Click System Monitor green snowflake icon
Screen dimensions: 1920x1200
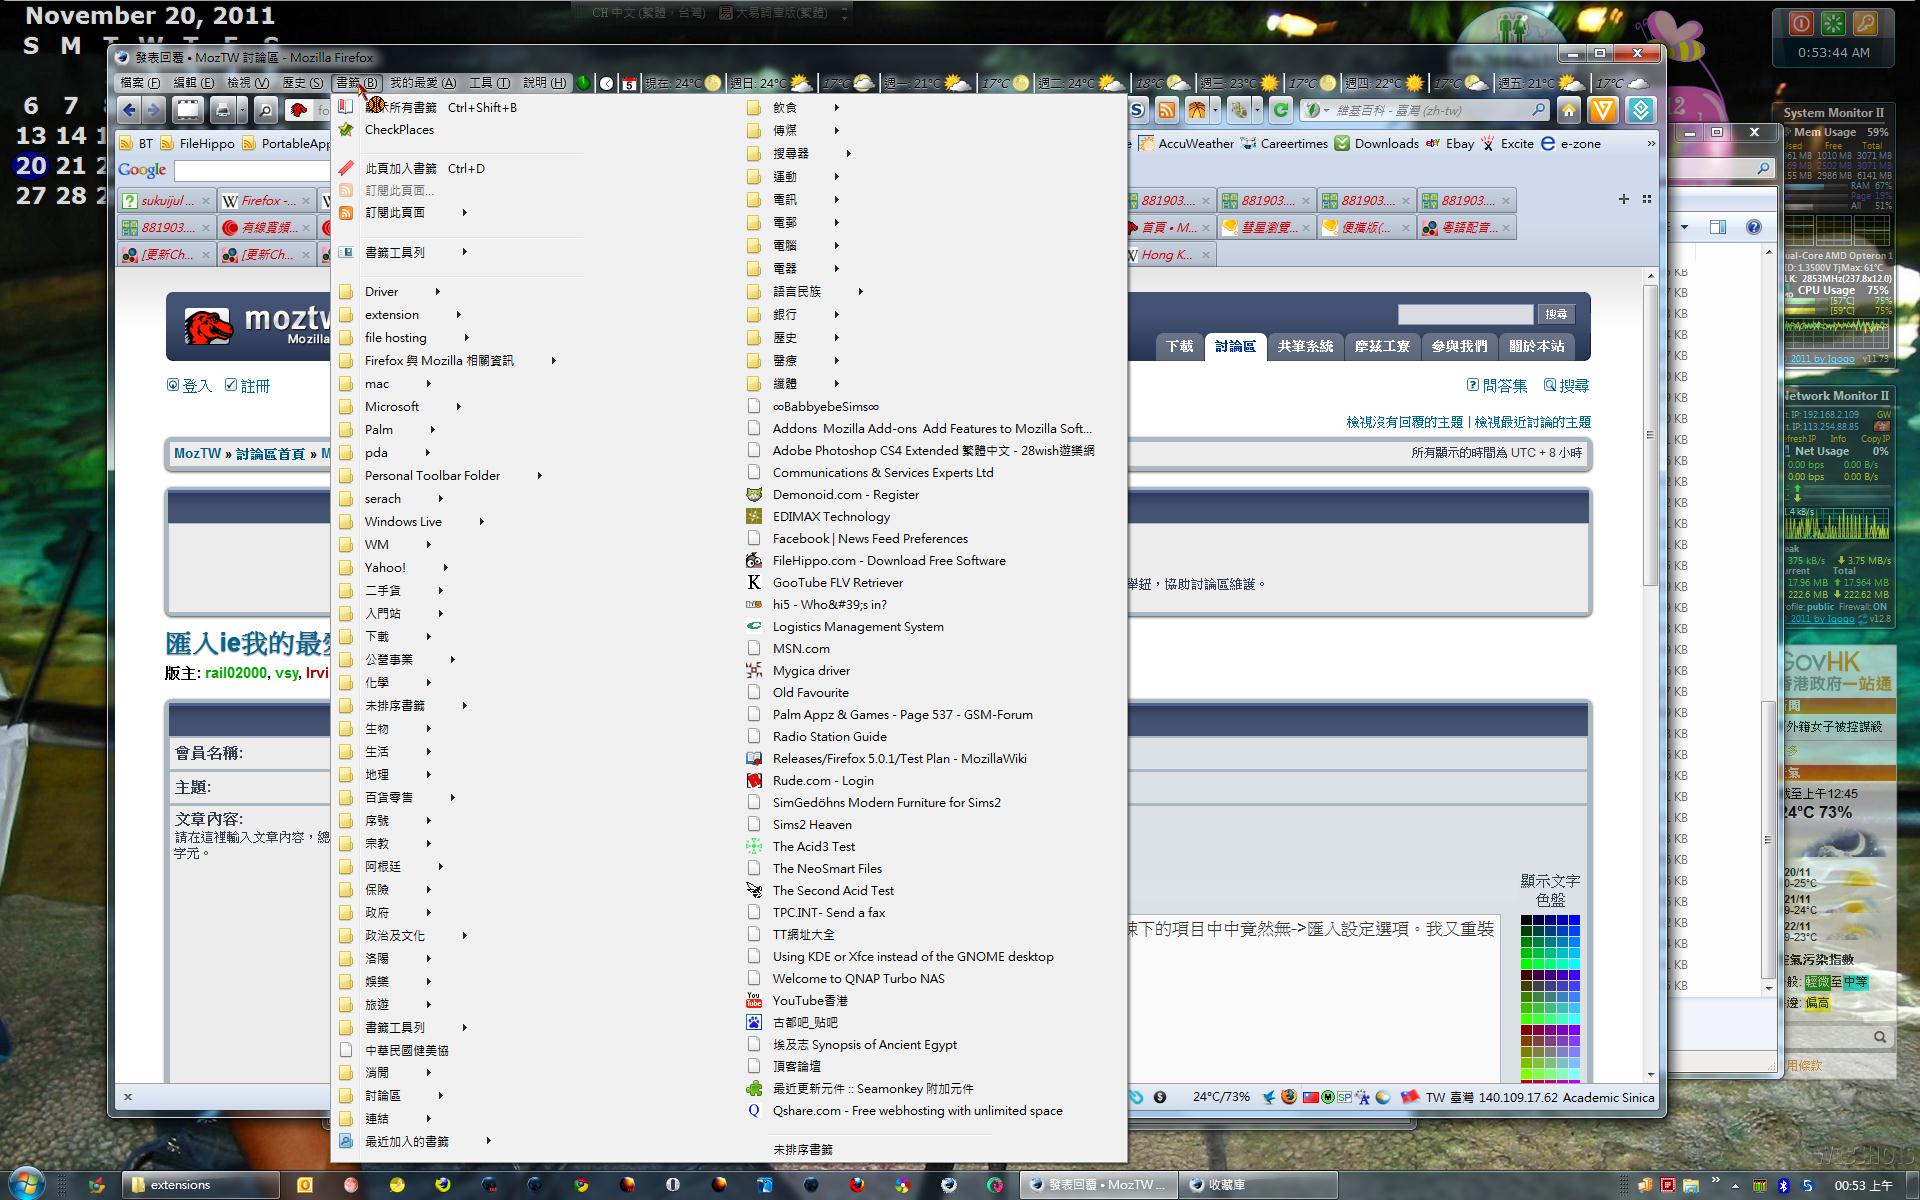pos(1833,23)
